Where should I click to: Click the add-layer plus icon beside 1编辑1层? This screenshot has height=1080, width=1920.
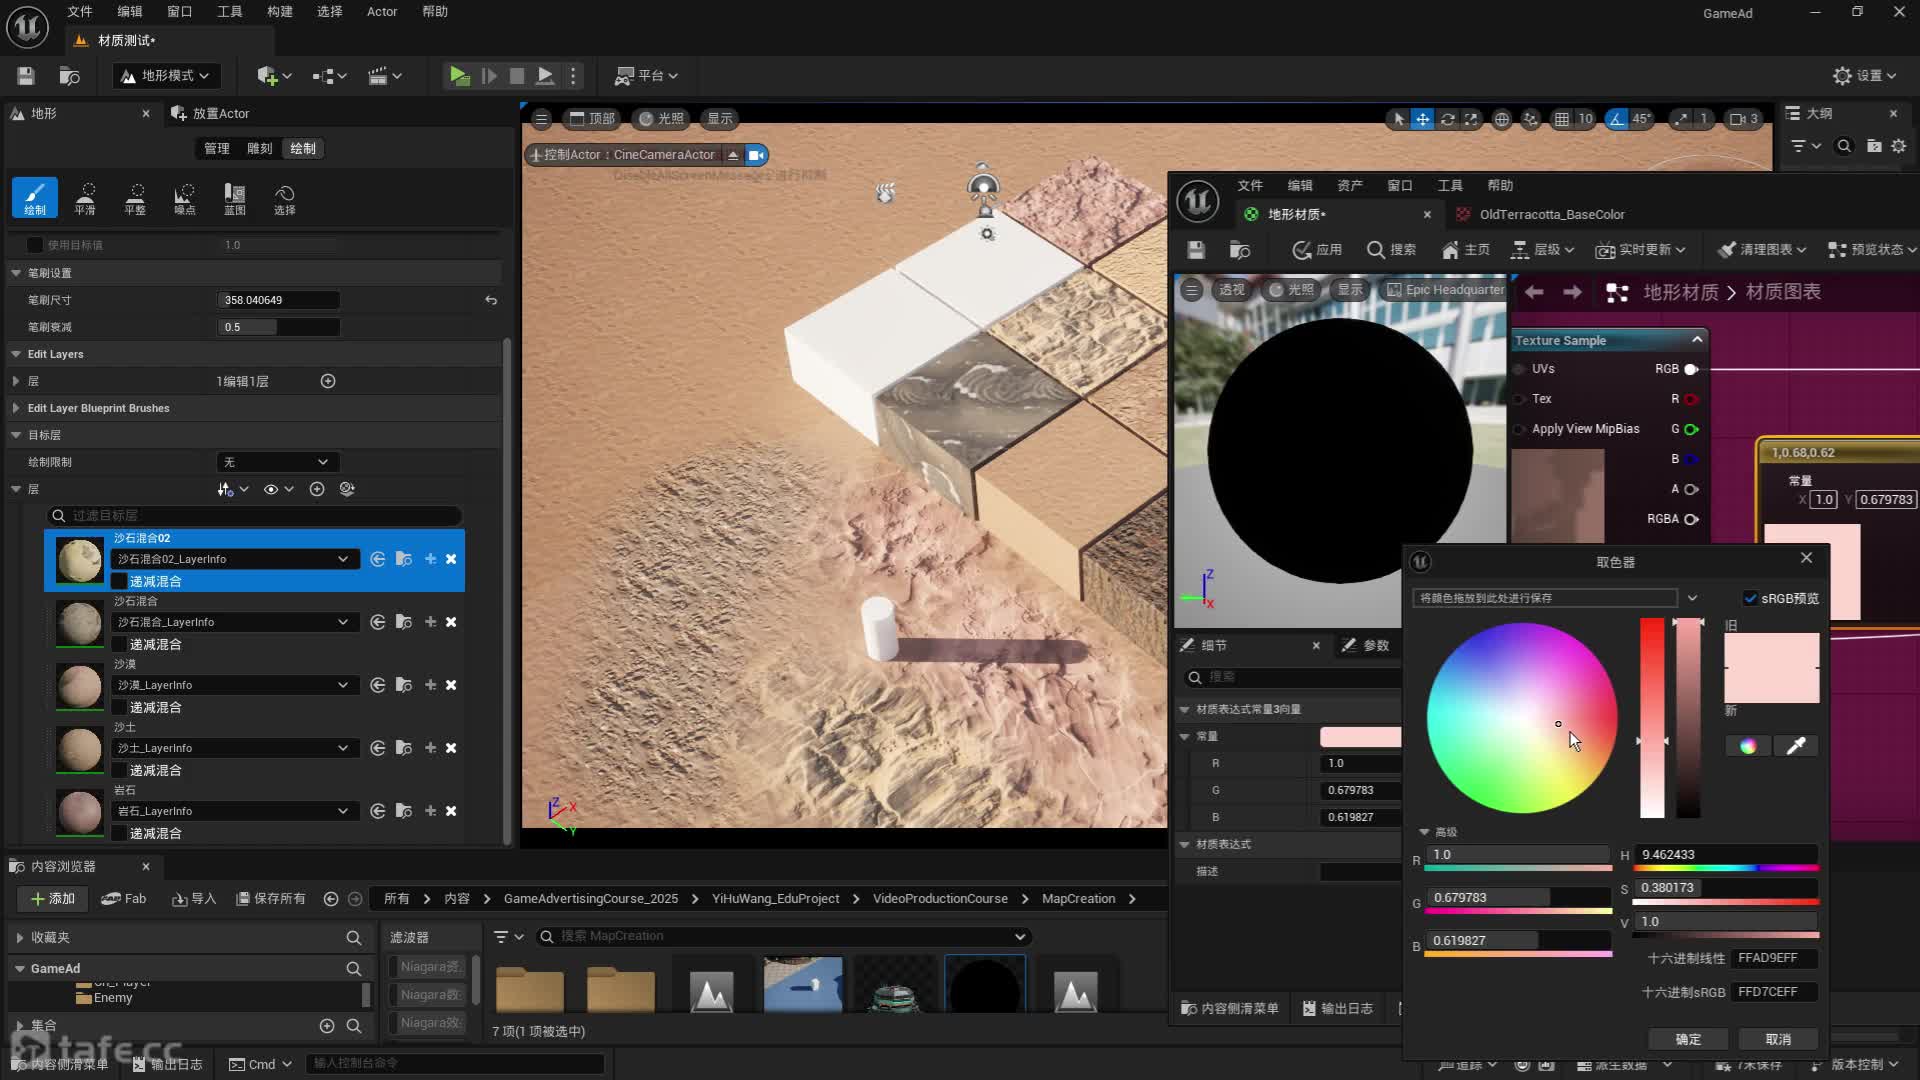(328, 381)
